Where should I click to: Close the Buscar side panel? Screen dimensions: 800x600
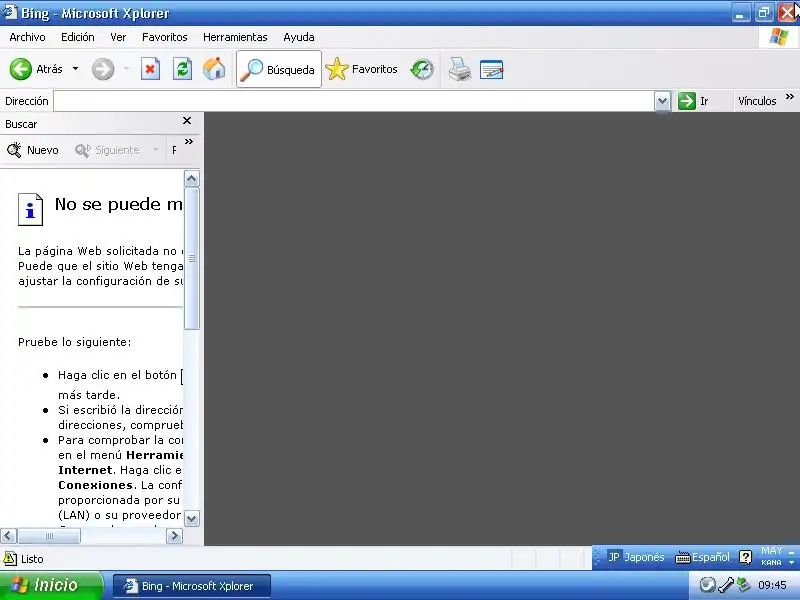click(187, 120)
